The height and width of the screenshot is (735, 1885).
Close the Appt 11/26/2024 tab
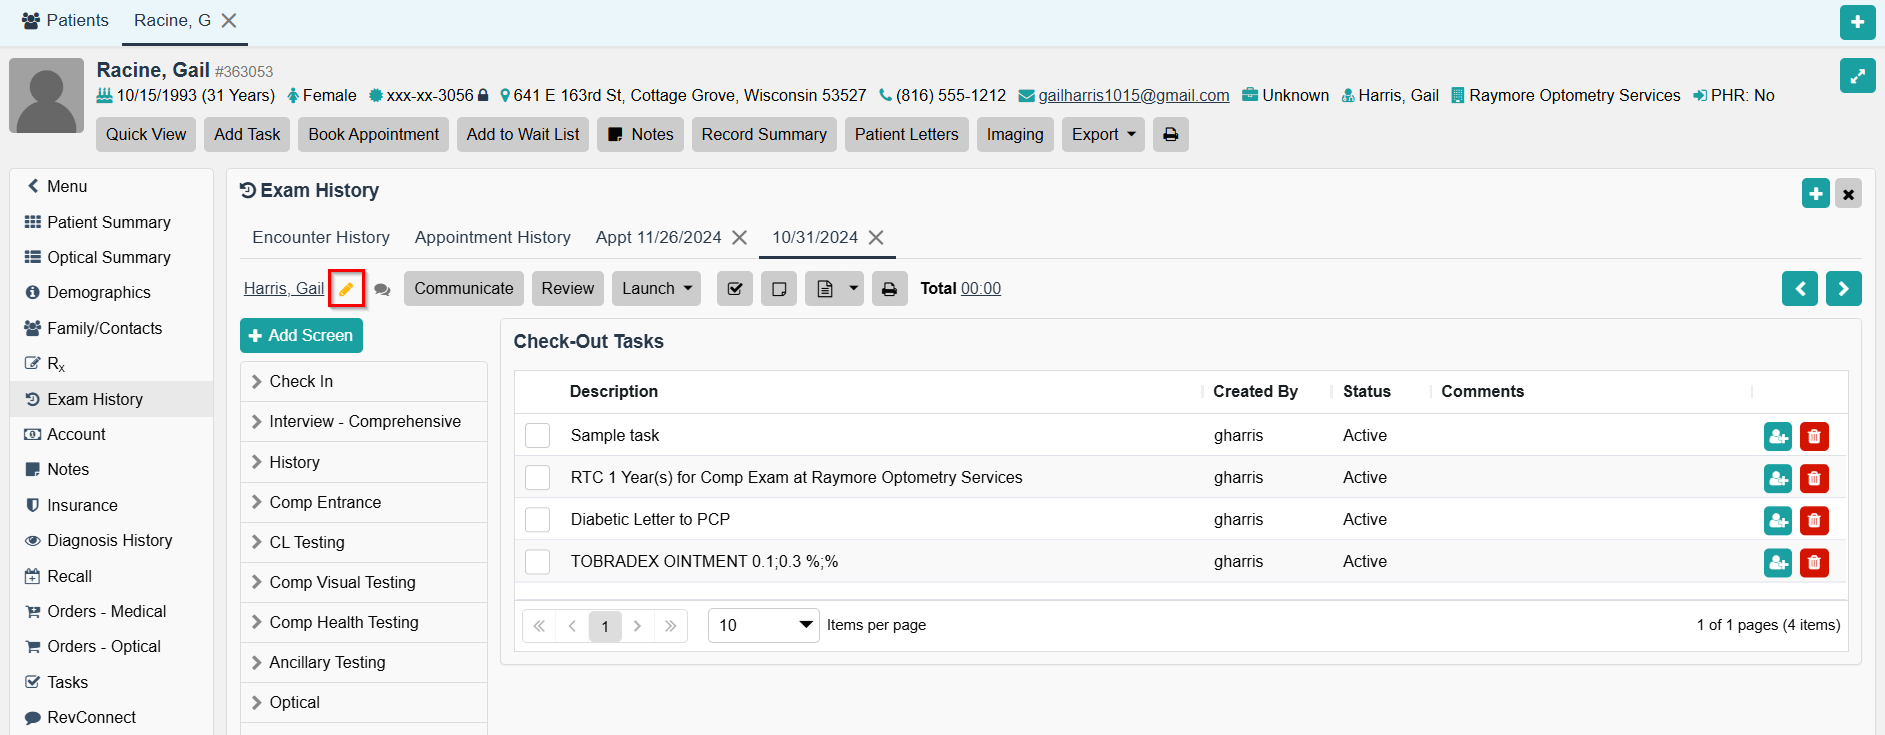click(739, 237)
